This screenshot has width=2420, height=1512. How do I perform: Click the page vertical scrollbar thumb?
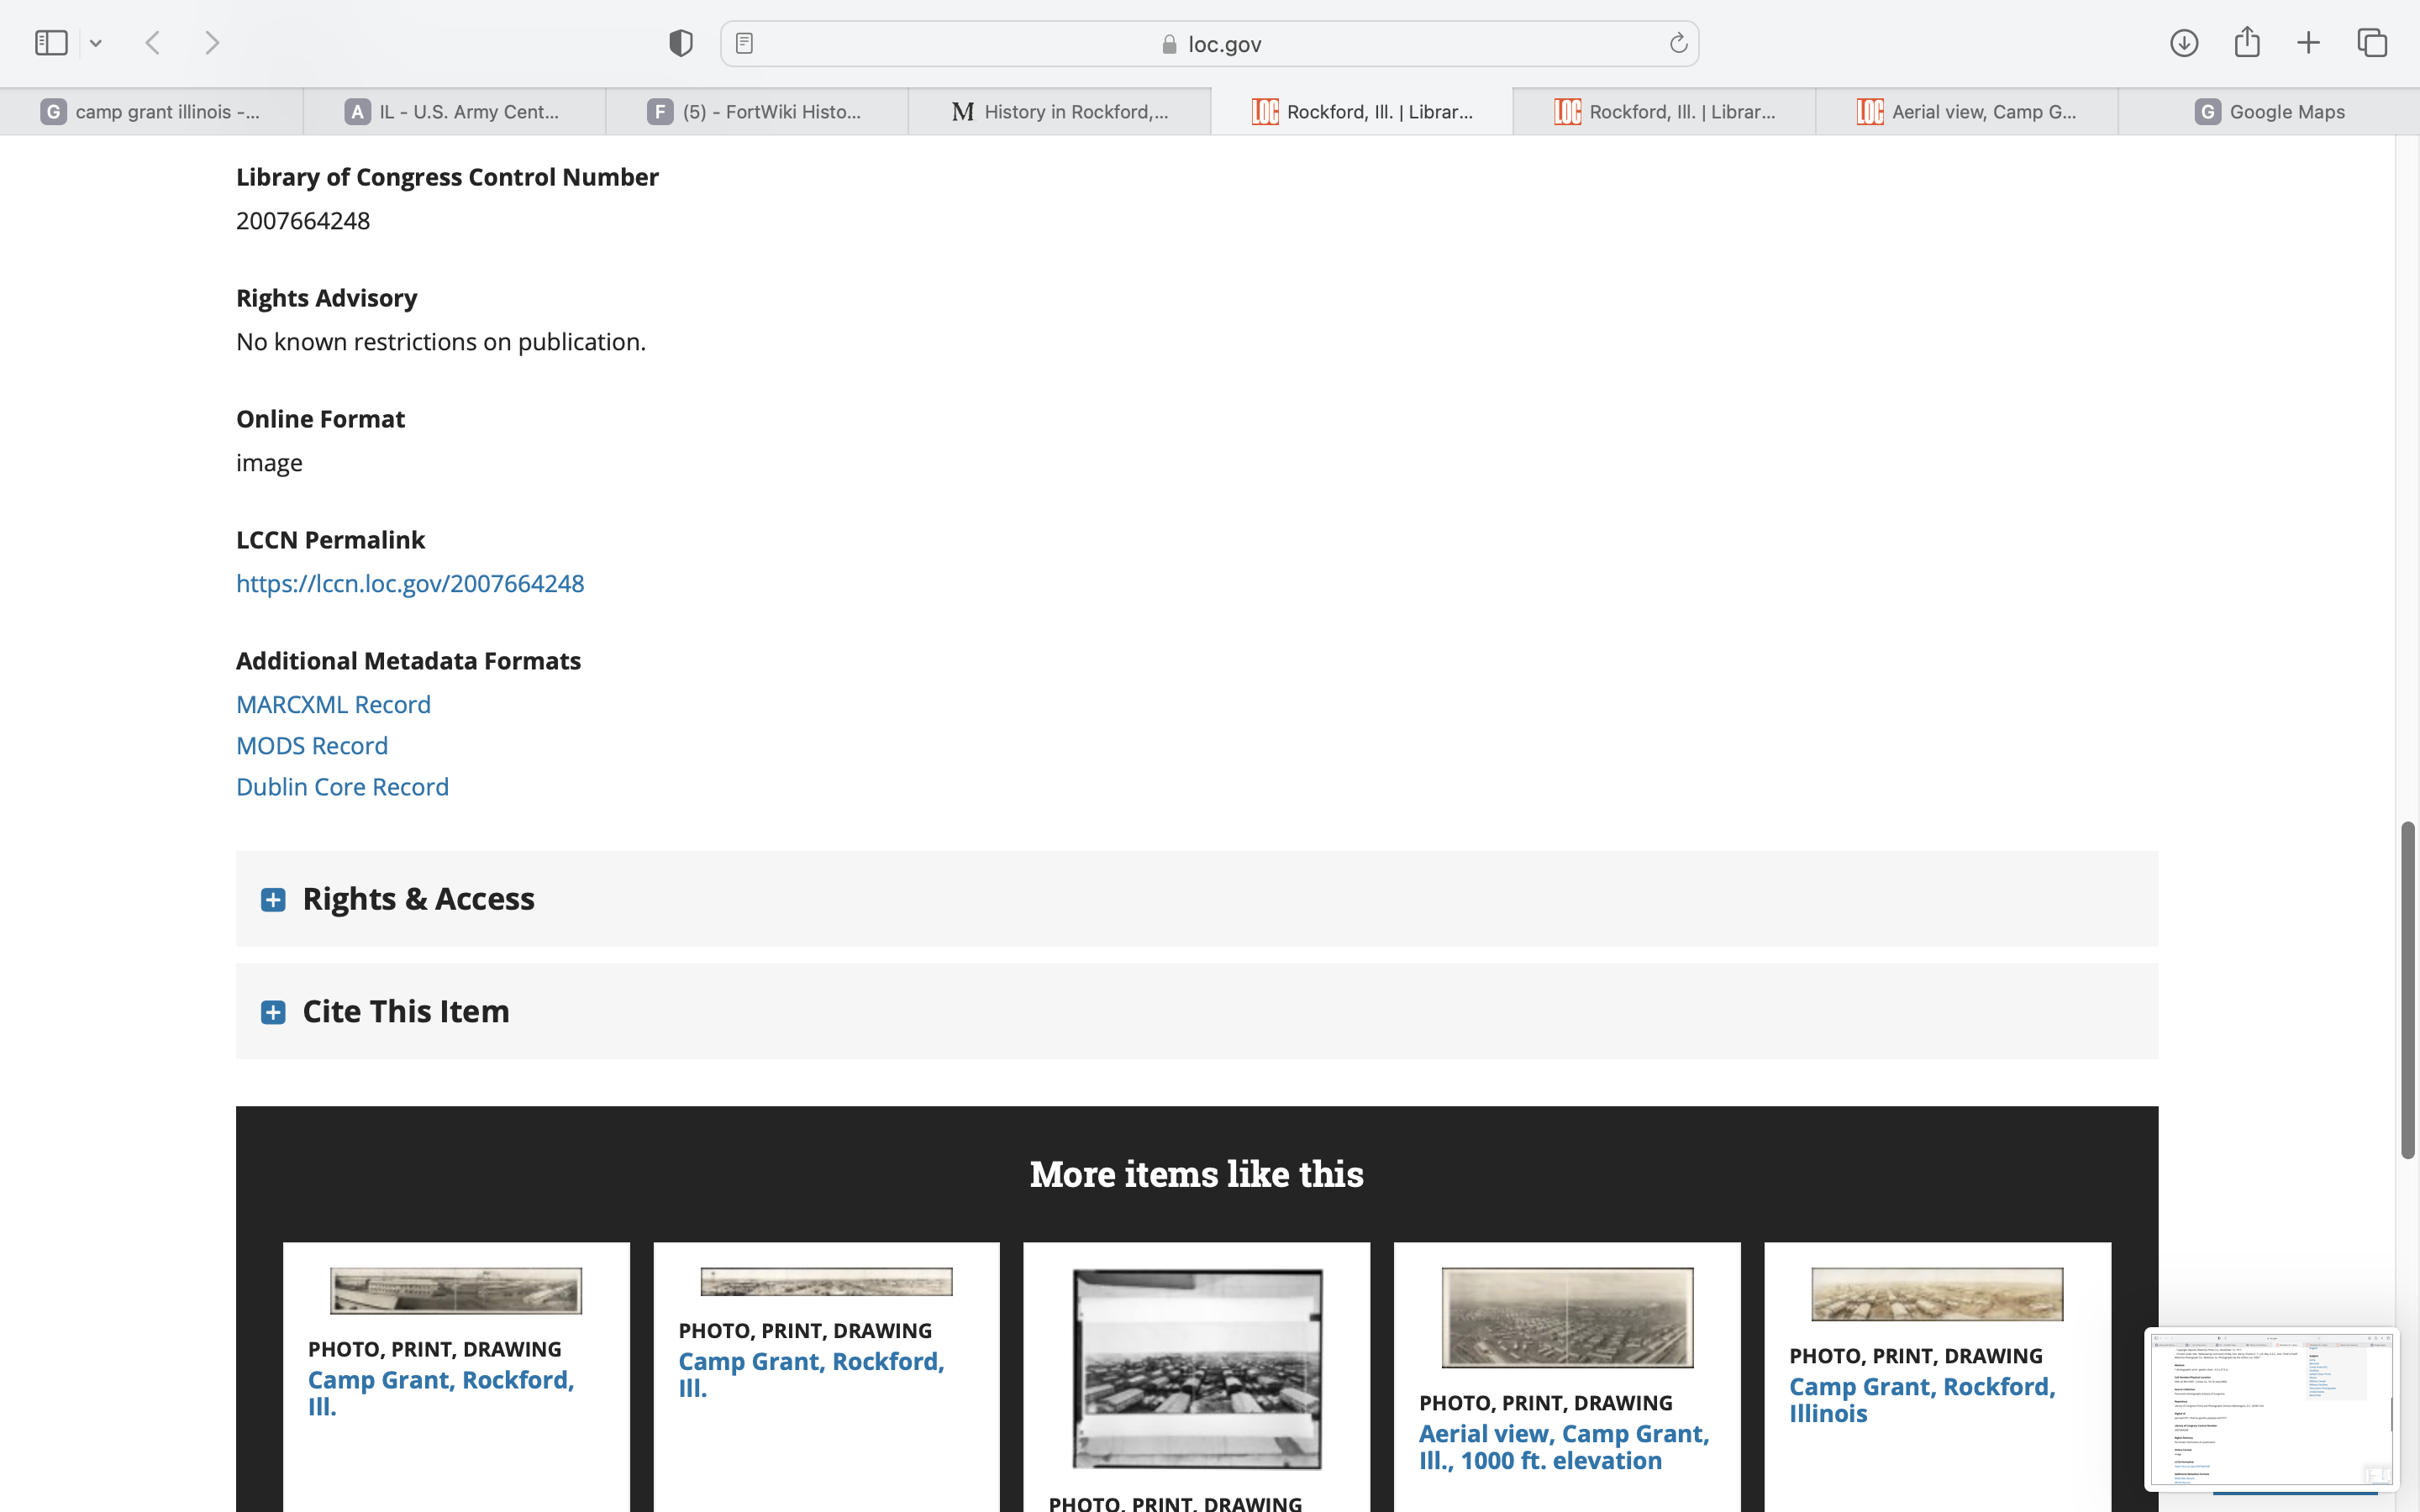click(2408, 990)
